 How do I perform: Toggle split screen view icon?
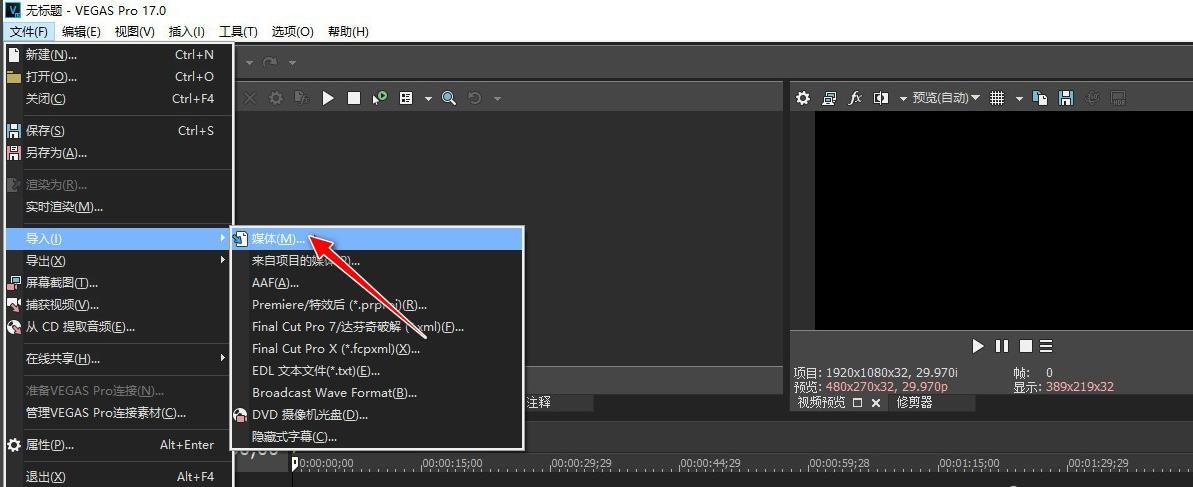click(881, 98)
